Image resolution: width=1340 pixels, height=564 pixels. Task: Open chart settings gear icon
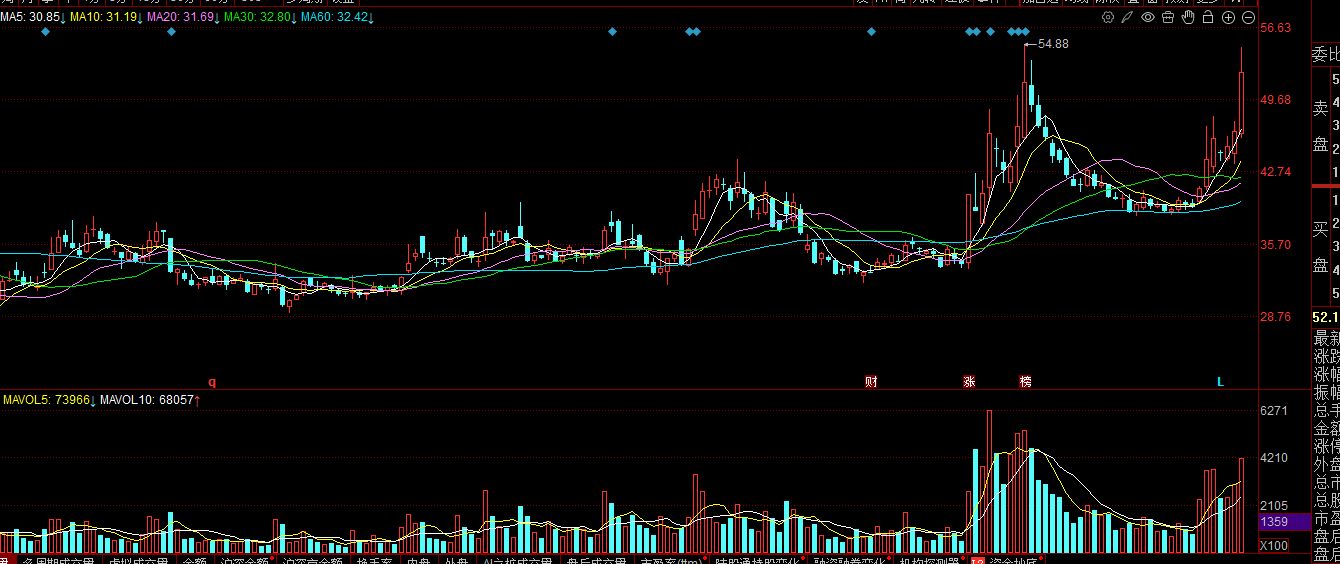click(1108, 17)
